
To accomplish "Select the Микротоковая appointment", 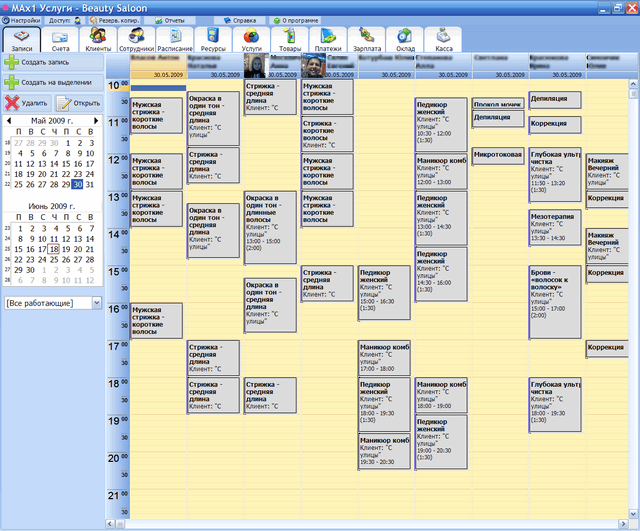I will pyautogui.click(x=498, y=156).
